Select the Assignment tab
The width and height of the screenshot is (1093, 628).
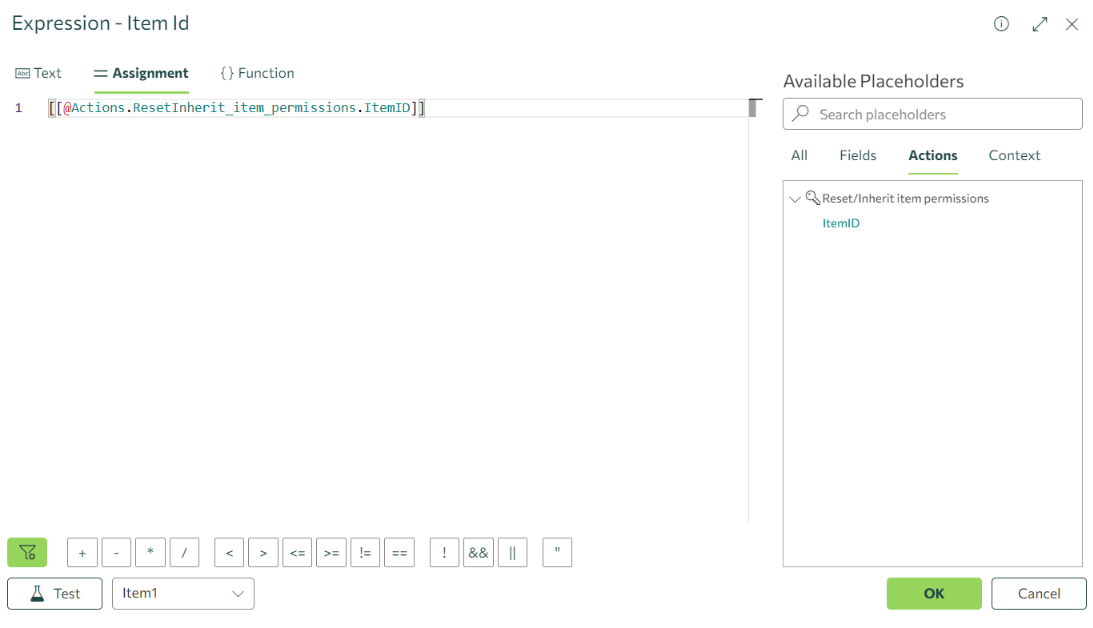click(142, 73)
